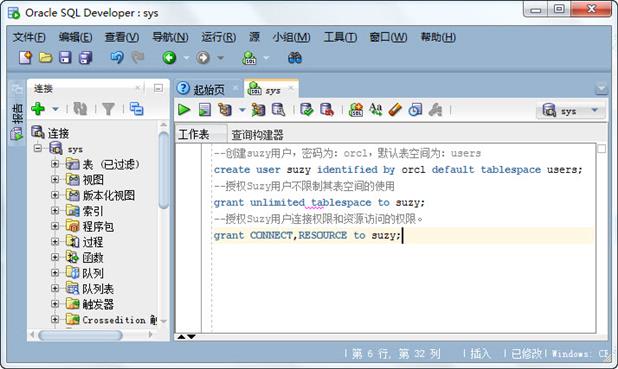Apply filter funnel icon in connections panel

(108, 109)
